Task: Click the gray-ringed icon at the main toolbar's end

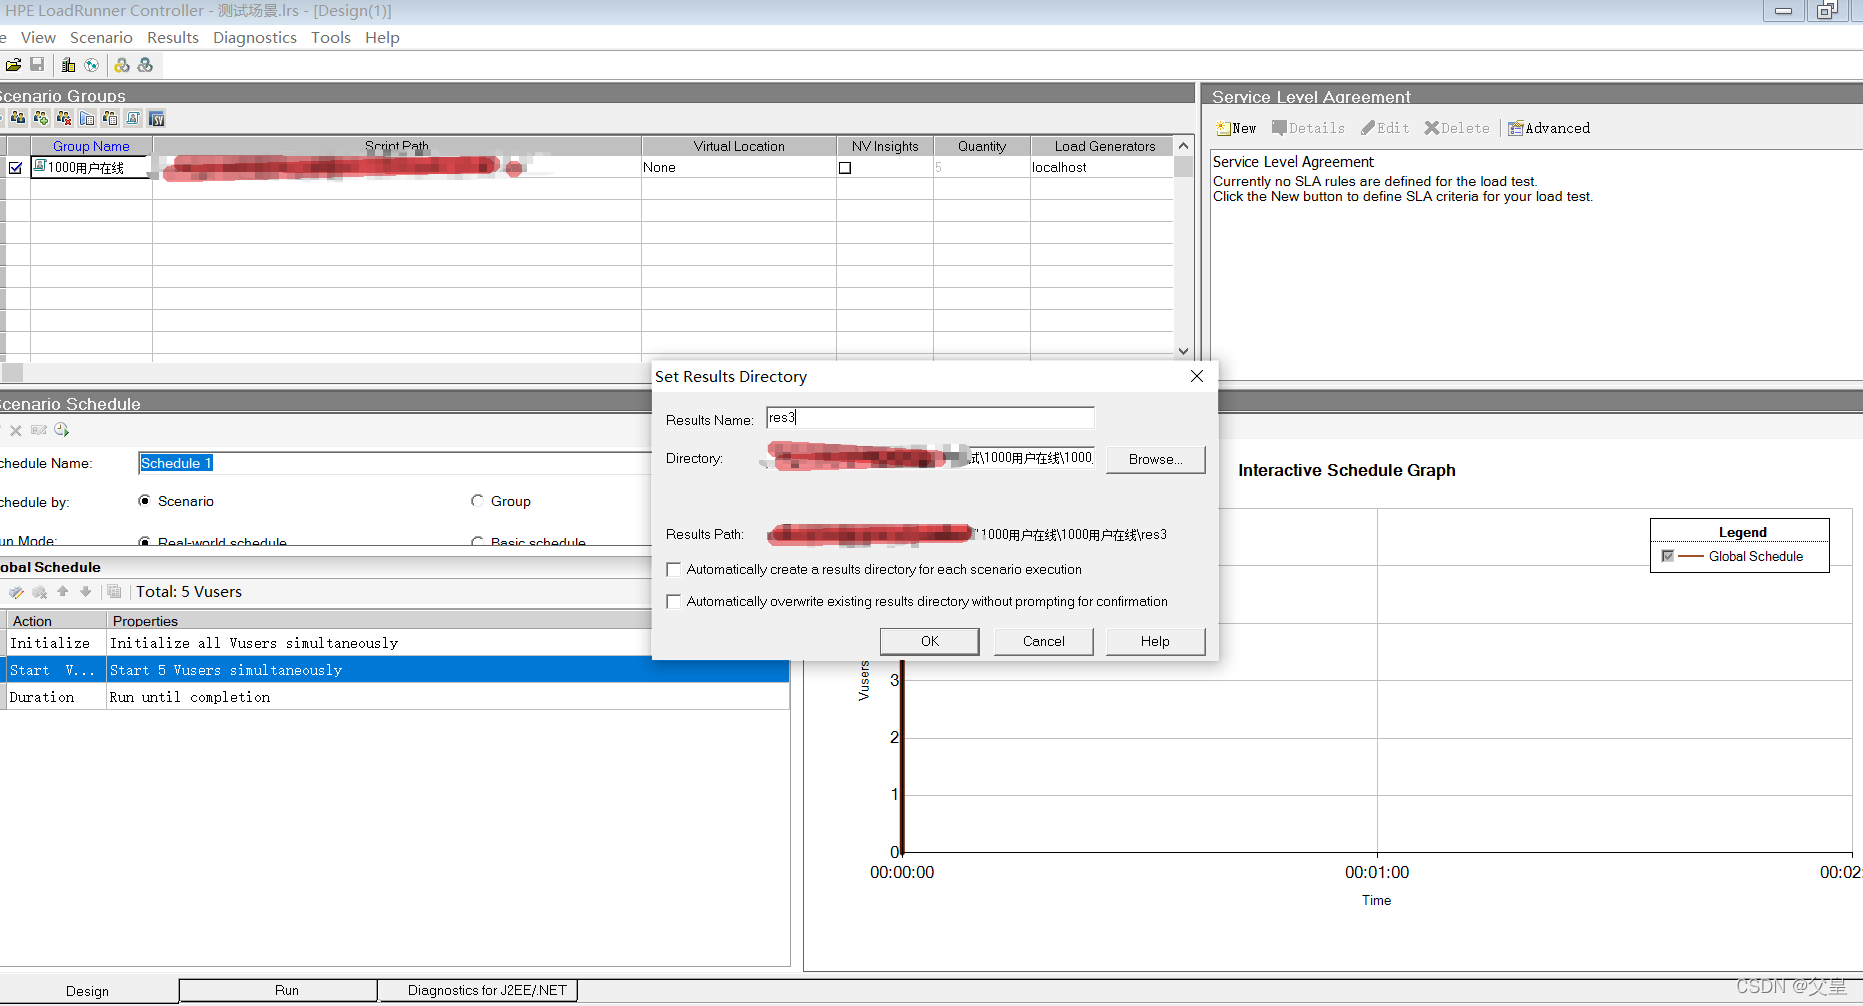Action: [146, 65]
